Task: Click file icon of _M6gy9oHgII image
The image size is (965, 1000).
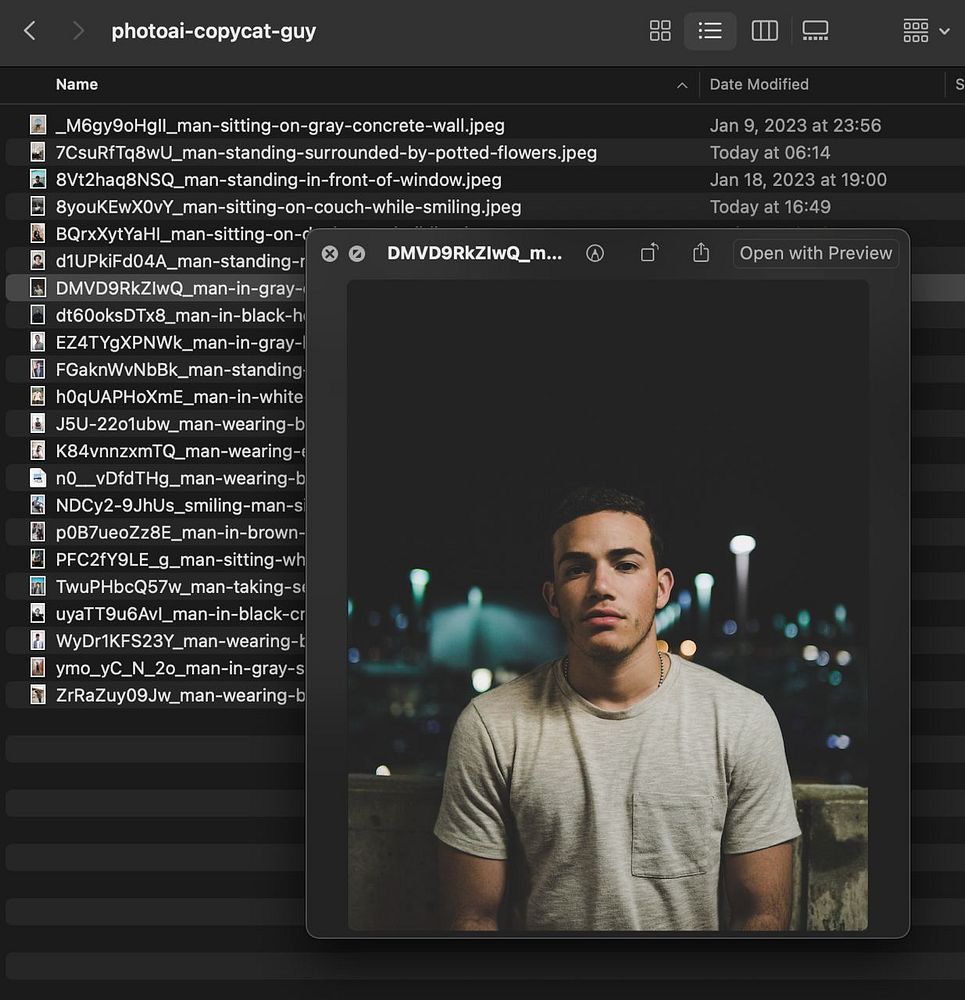Action: click(38, 125)
